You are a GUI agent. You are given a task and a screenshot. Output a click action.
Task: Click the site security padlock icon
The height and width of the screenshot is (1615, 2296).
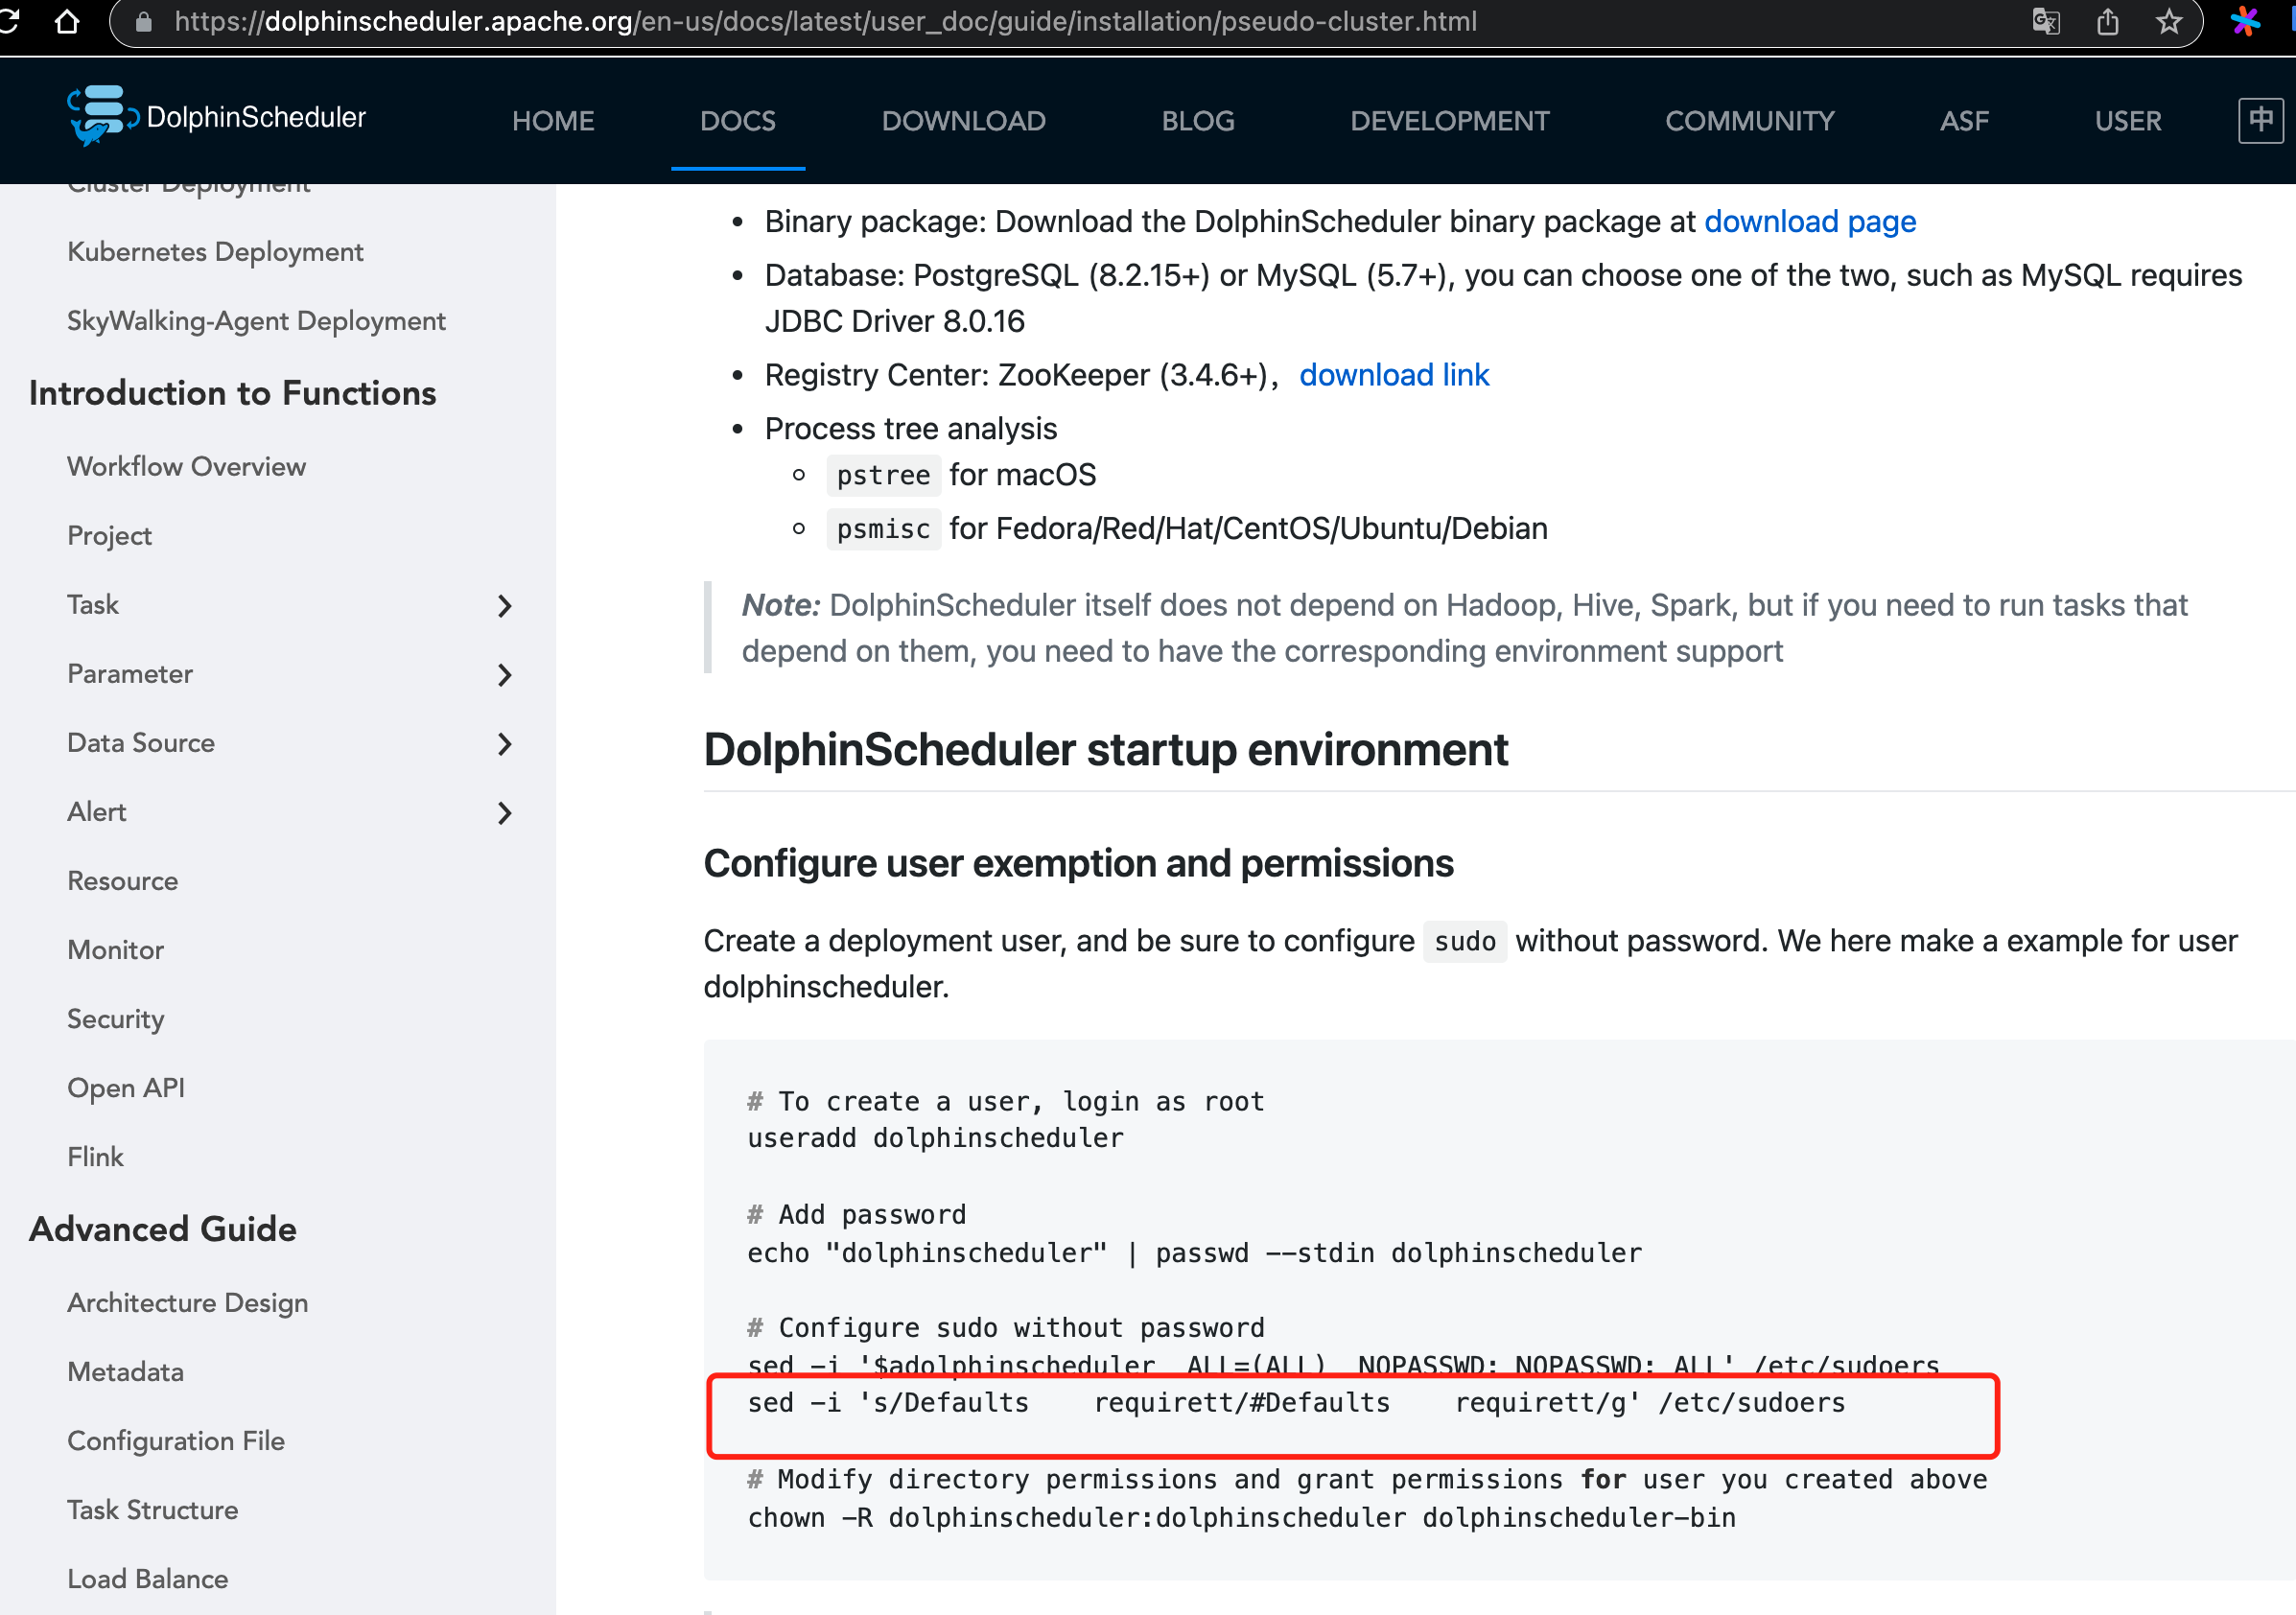tap(143, 21)
